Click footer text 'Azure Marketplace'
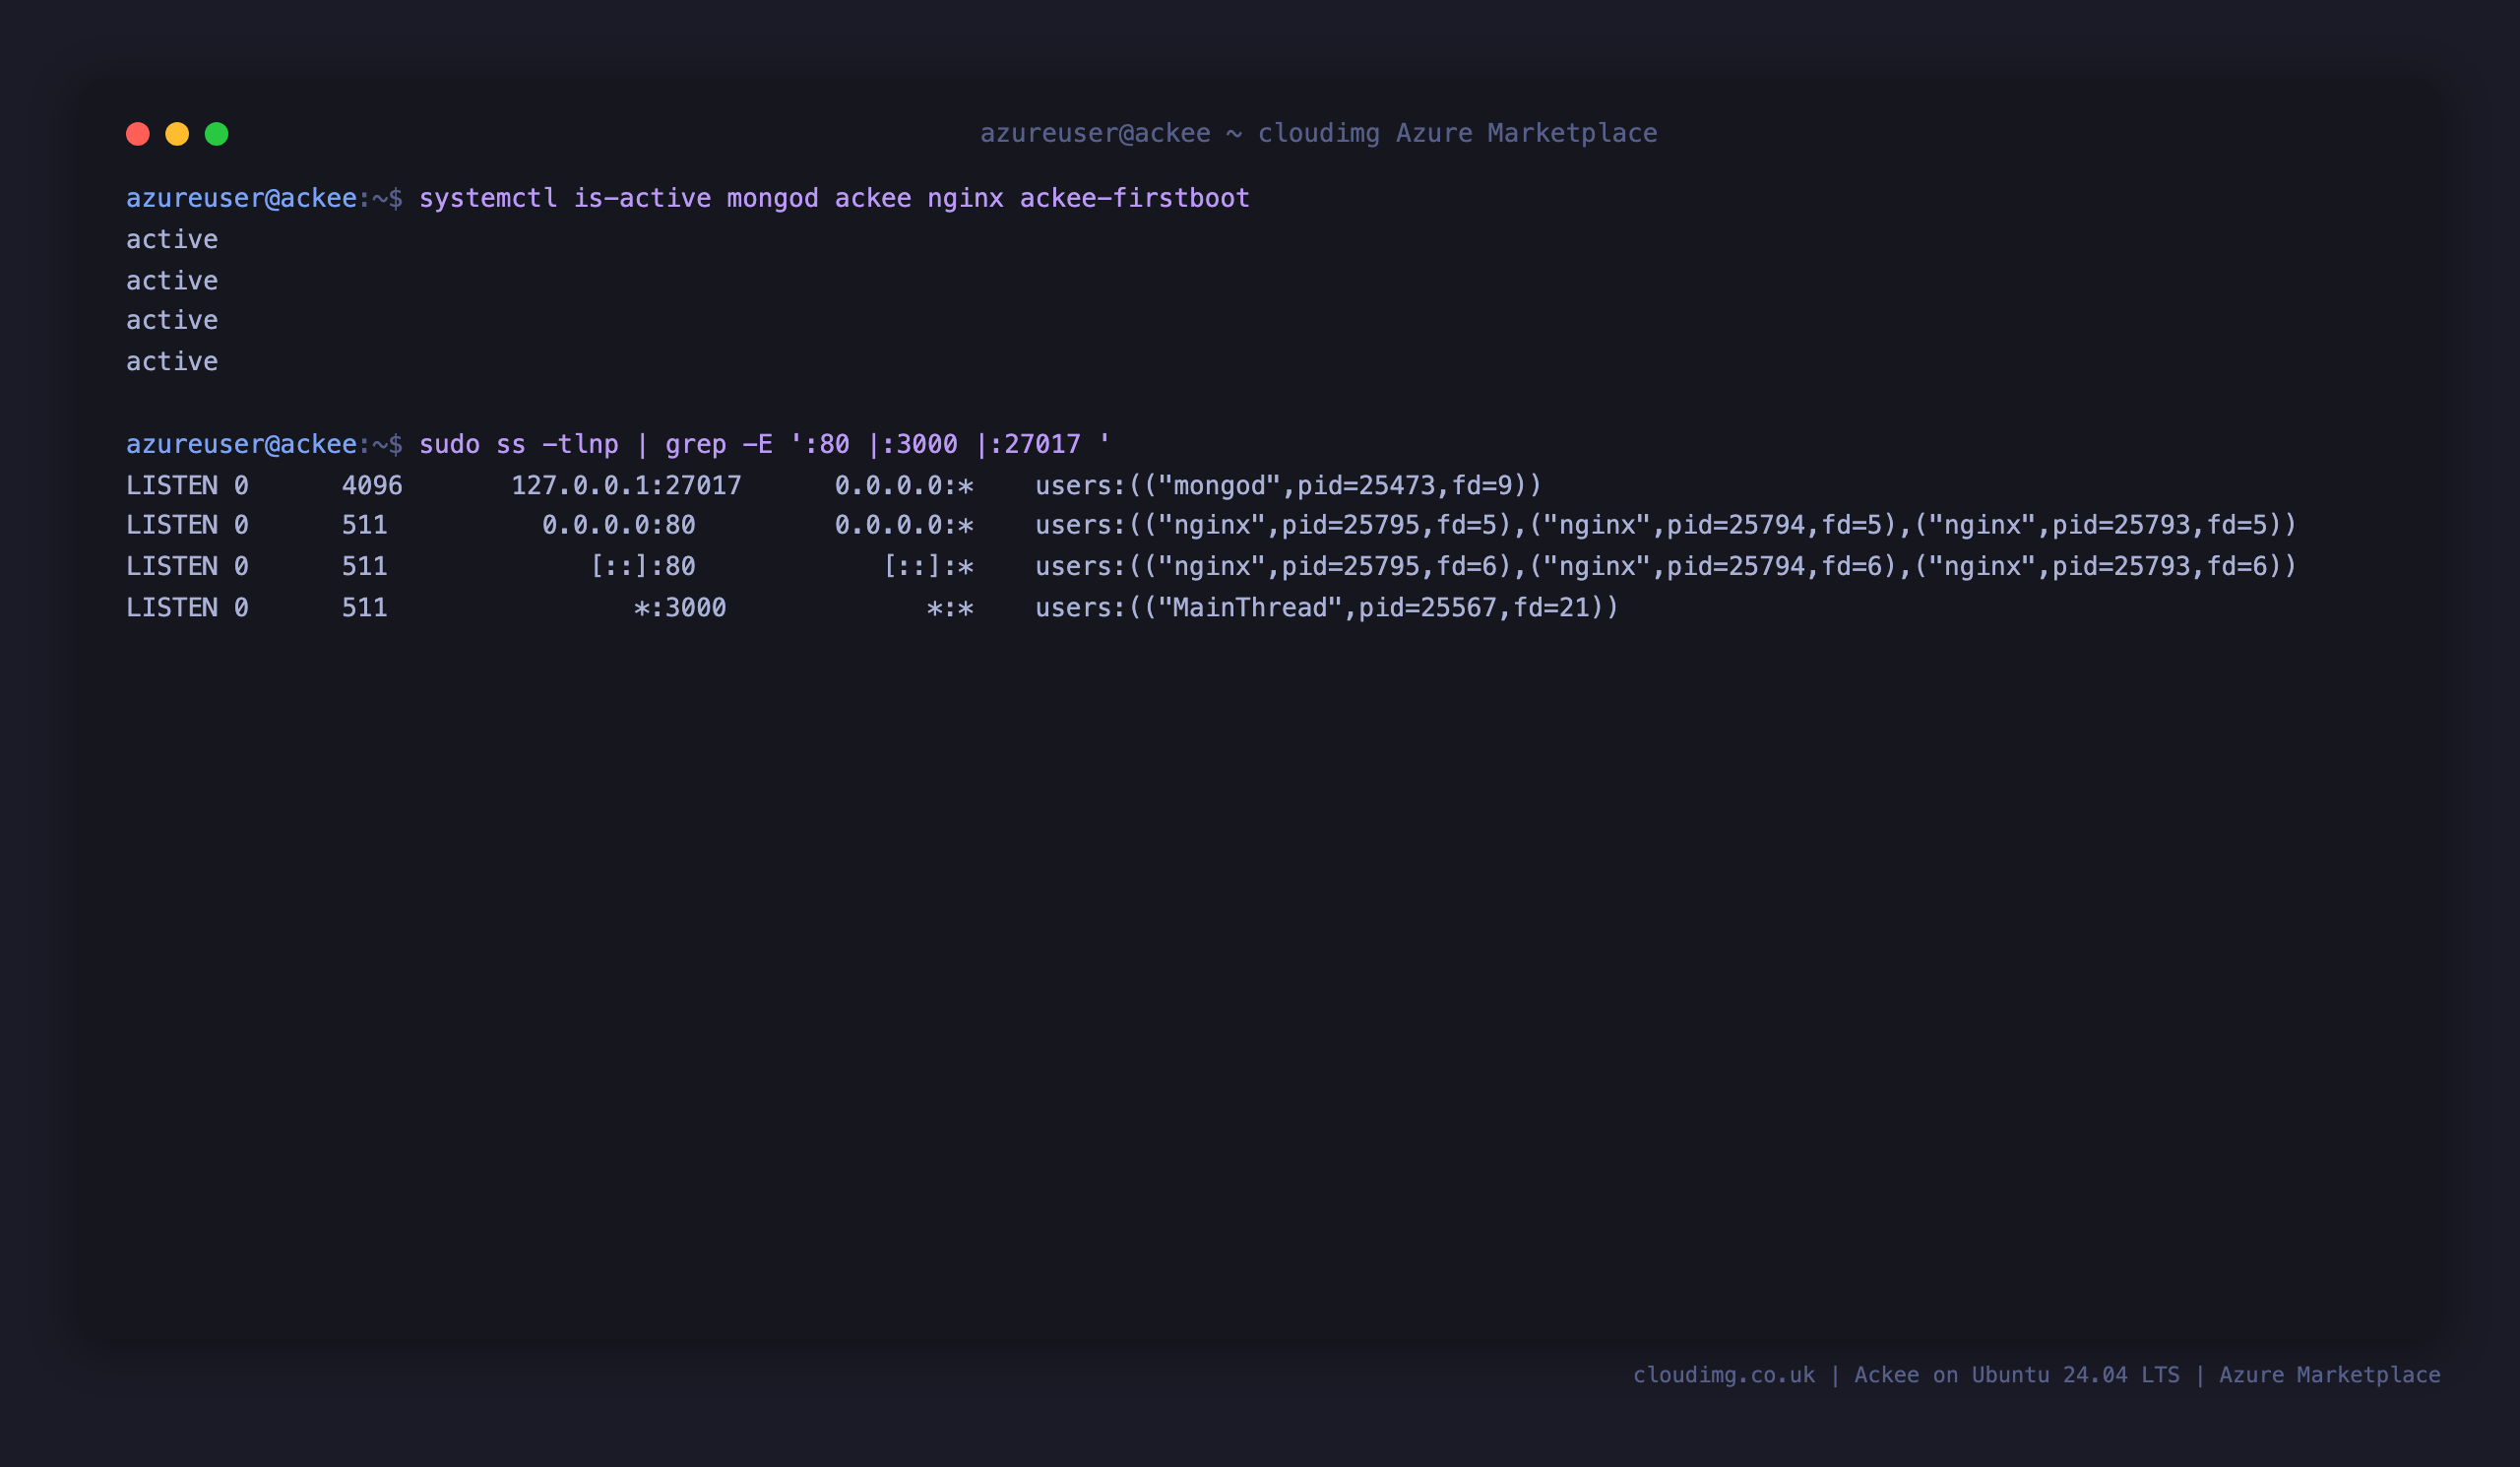 point(2330,1375)
